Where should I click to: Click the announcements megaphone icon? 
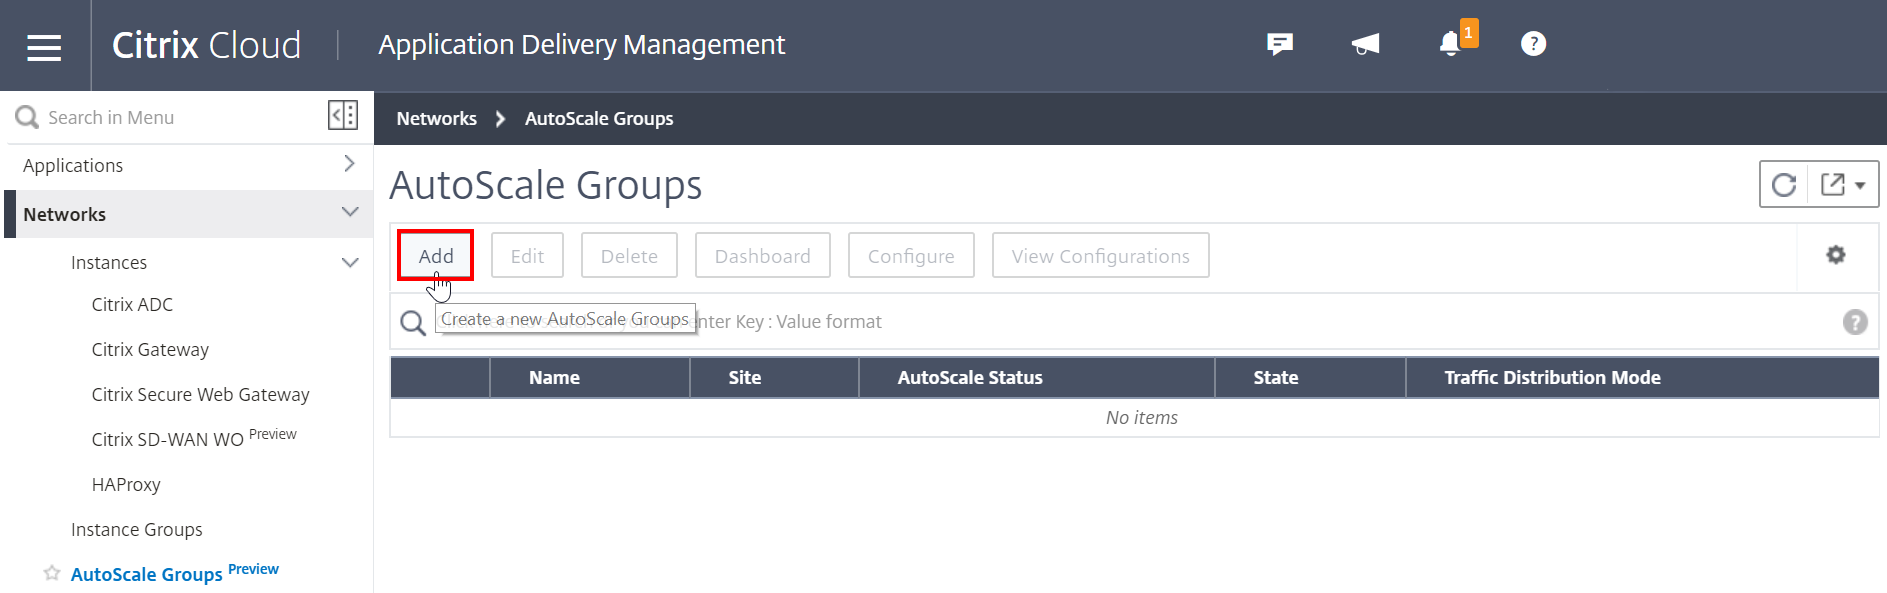coord(1365,44)
